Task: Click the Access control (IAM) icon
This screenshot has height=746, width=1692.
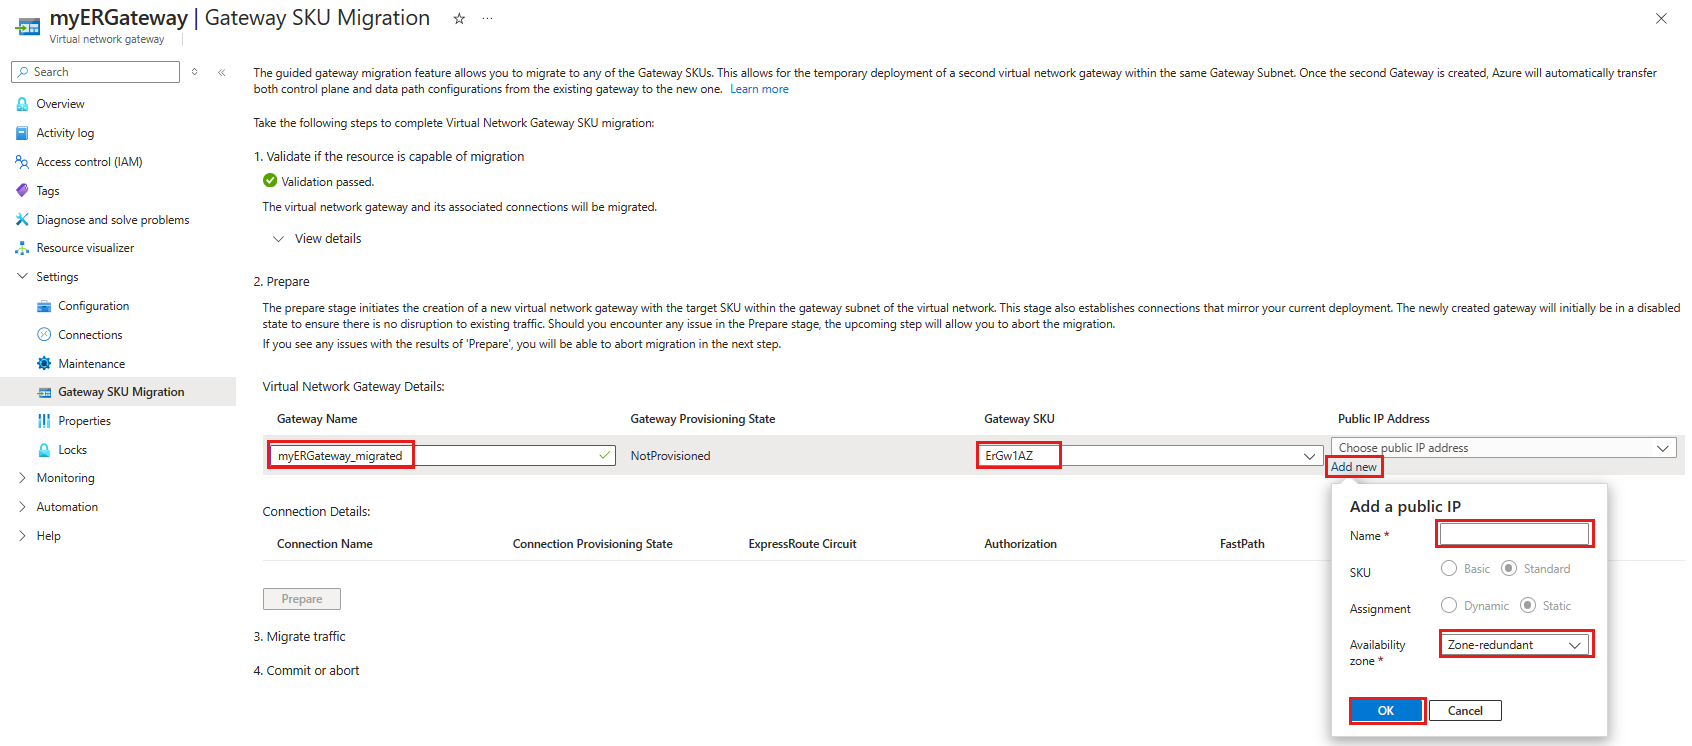Action: (x=22, y=162)
